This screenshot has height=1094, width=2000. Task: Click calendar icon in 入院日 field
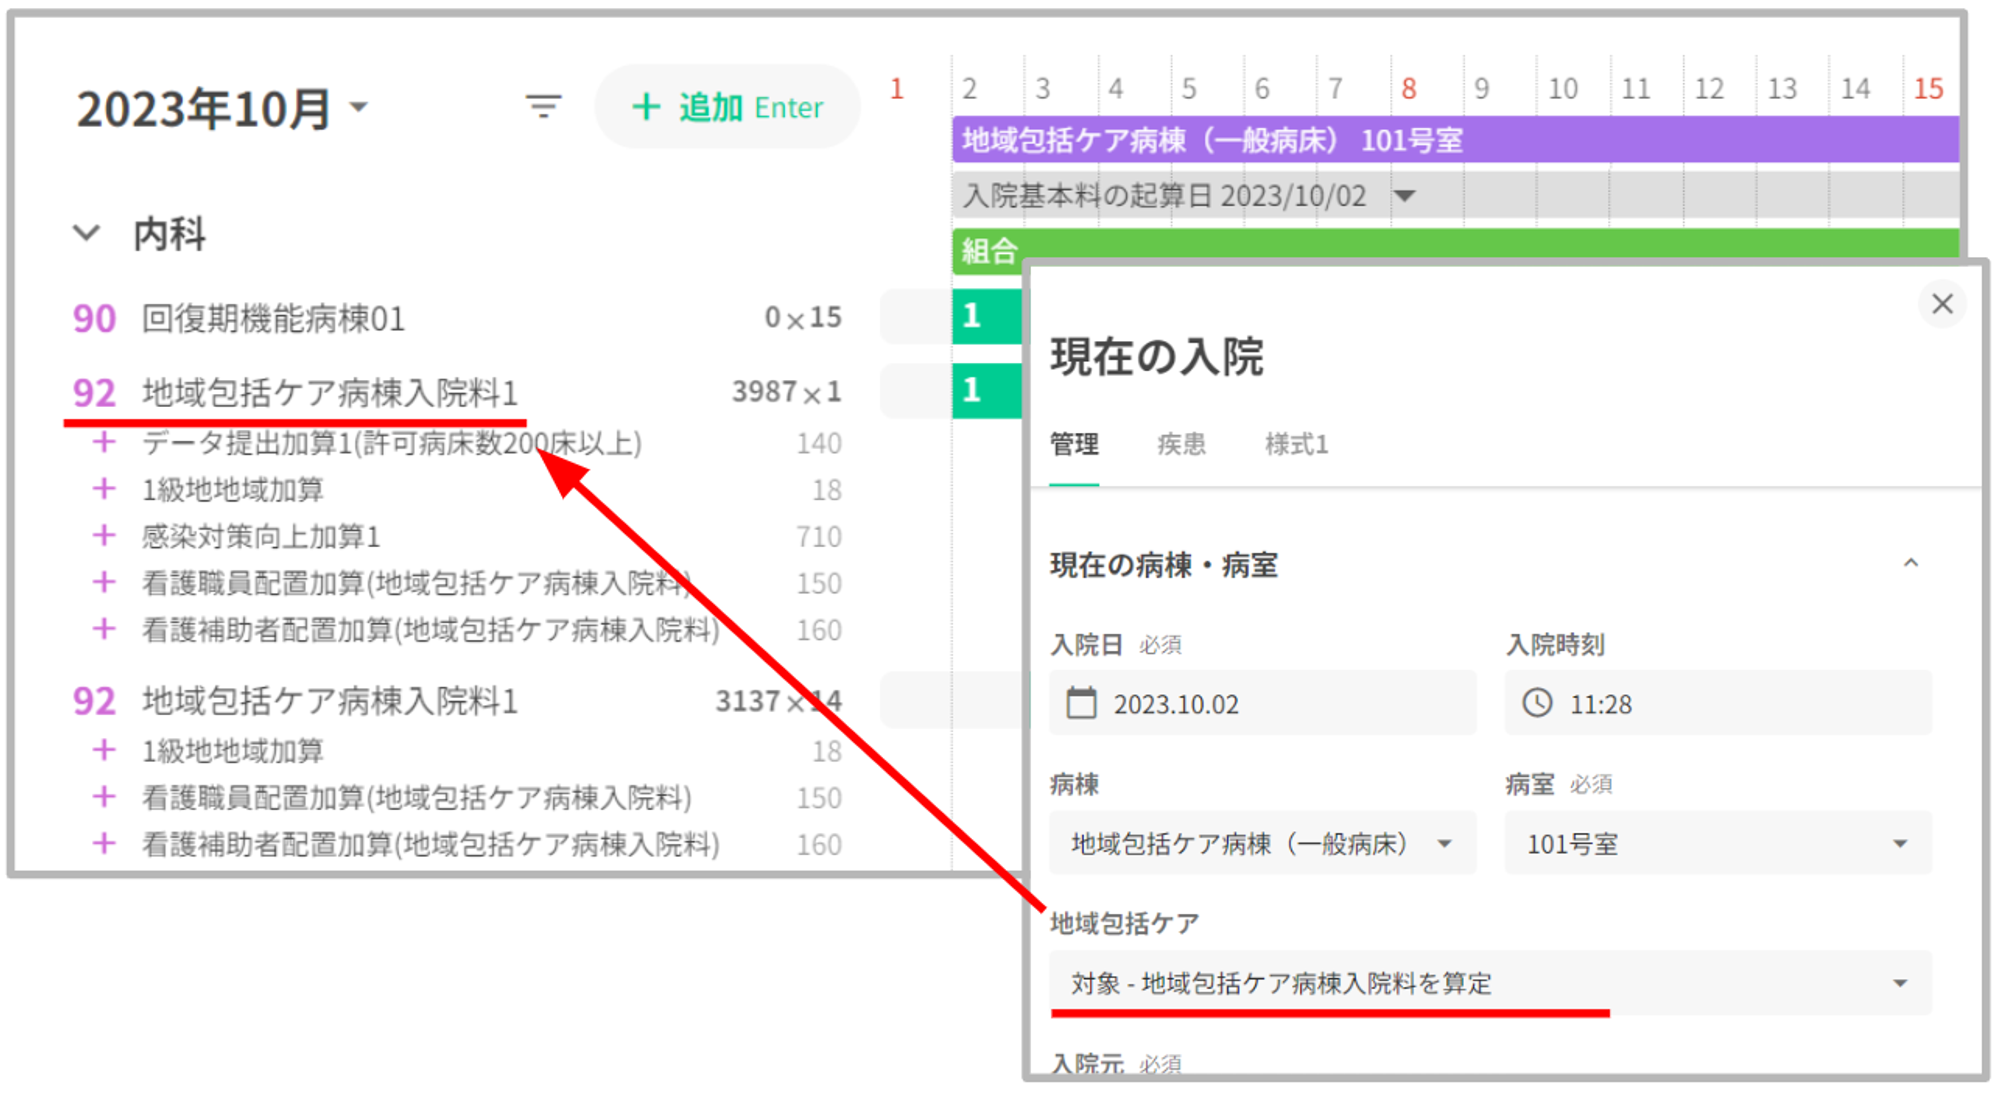(1081, 703)
